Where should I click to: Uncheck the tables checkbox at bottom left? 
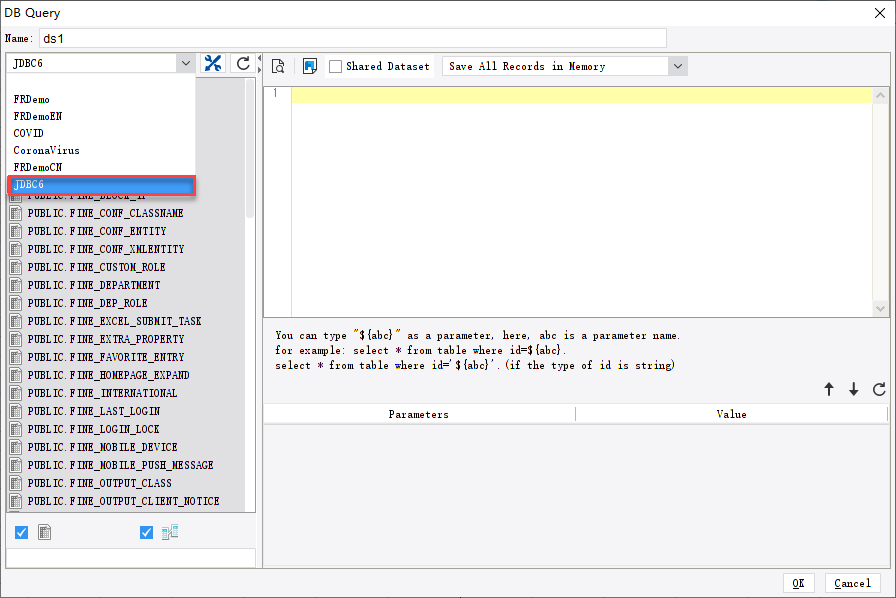tap(21, 532)
